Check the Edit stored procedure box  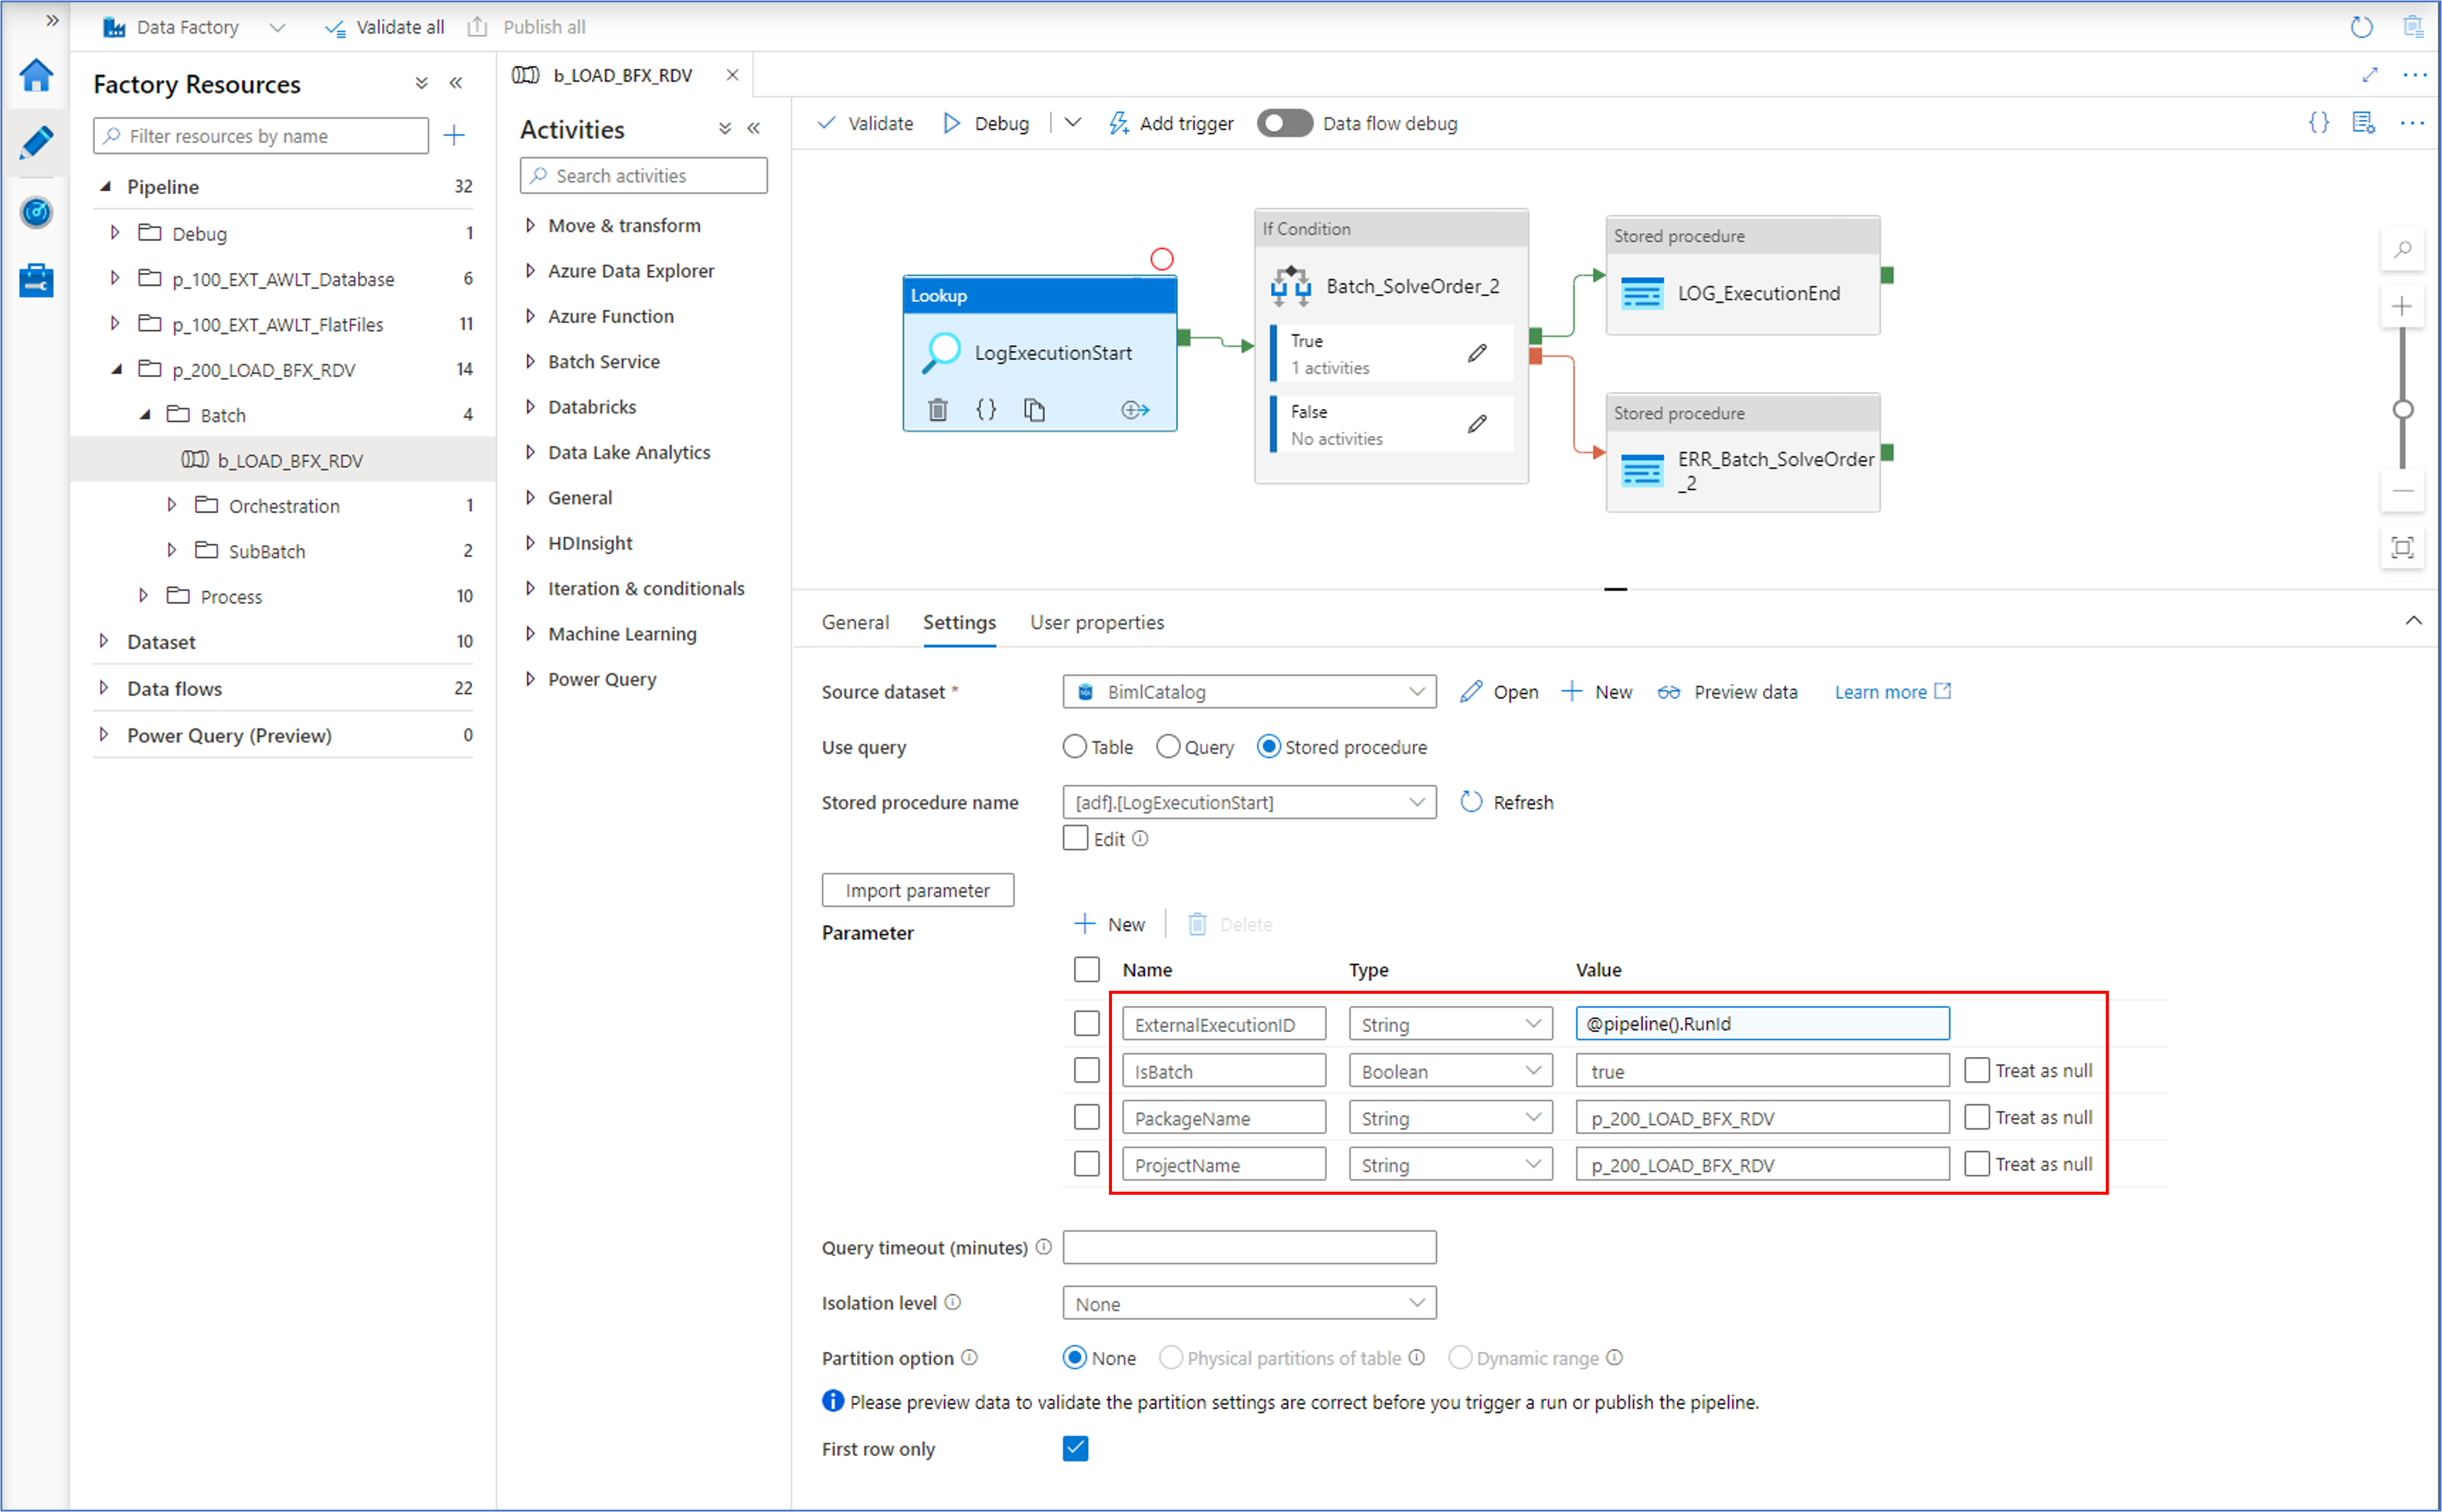click(1075, 838)
